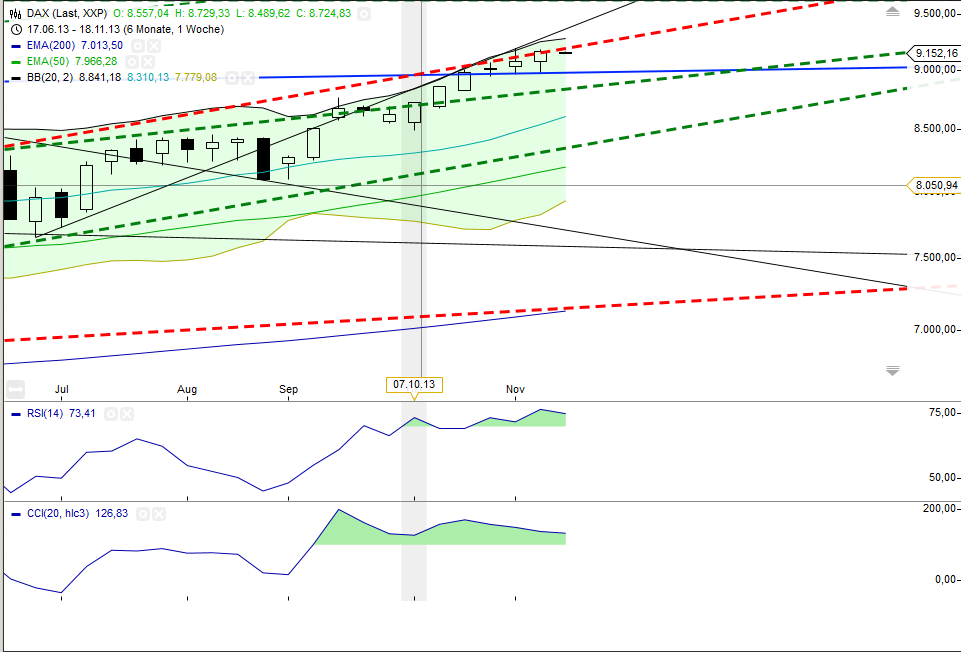Click the clock time range icon

[x=16, y=29]
